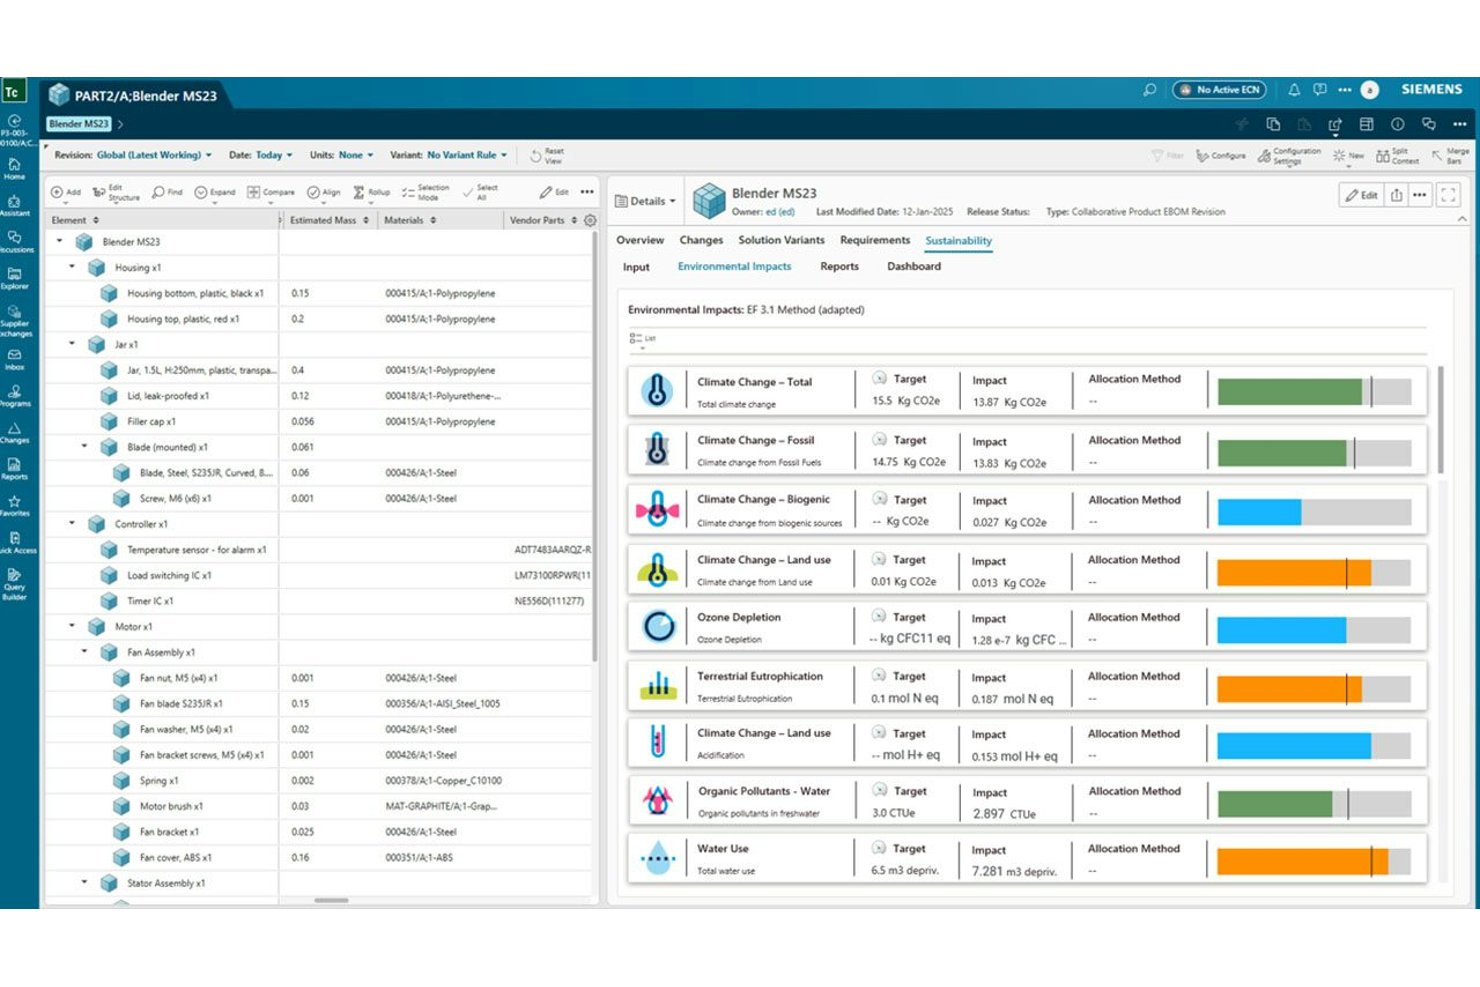Open the Assistant from the left sidebar

tap(14, 205)
